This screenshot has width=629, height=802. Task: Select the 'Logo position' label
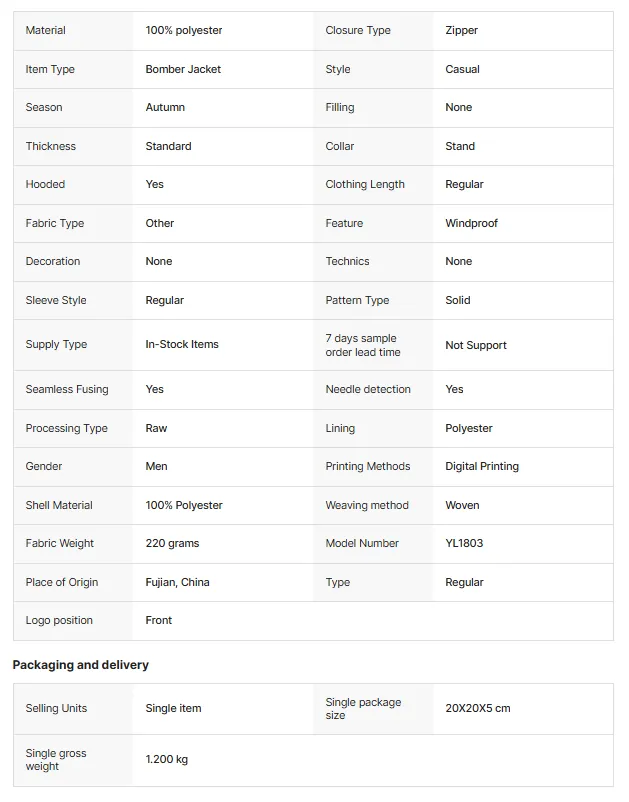pyautogui.click(x=59, y=620)
